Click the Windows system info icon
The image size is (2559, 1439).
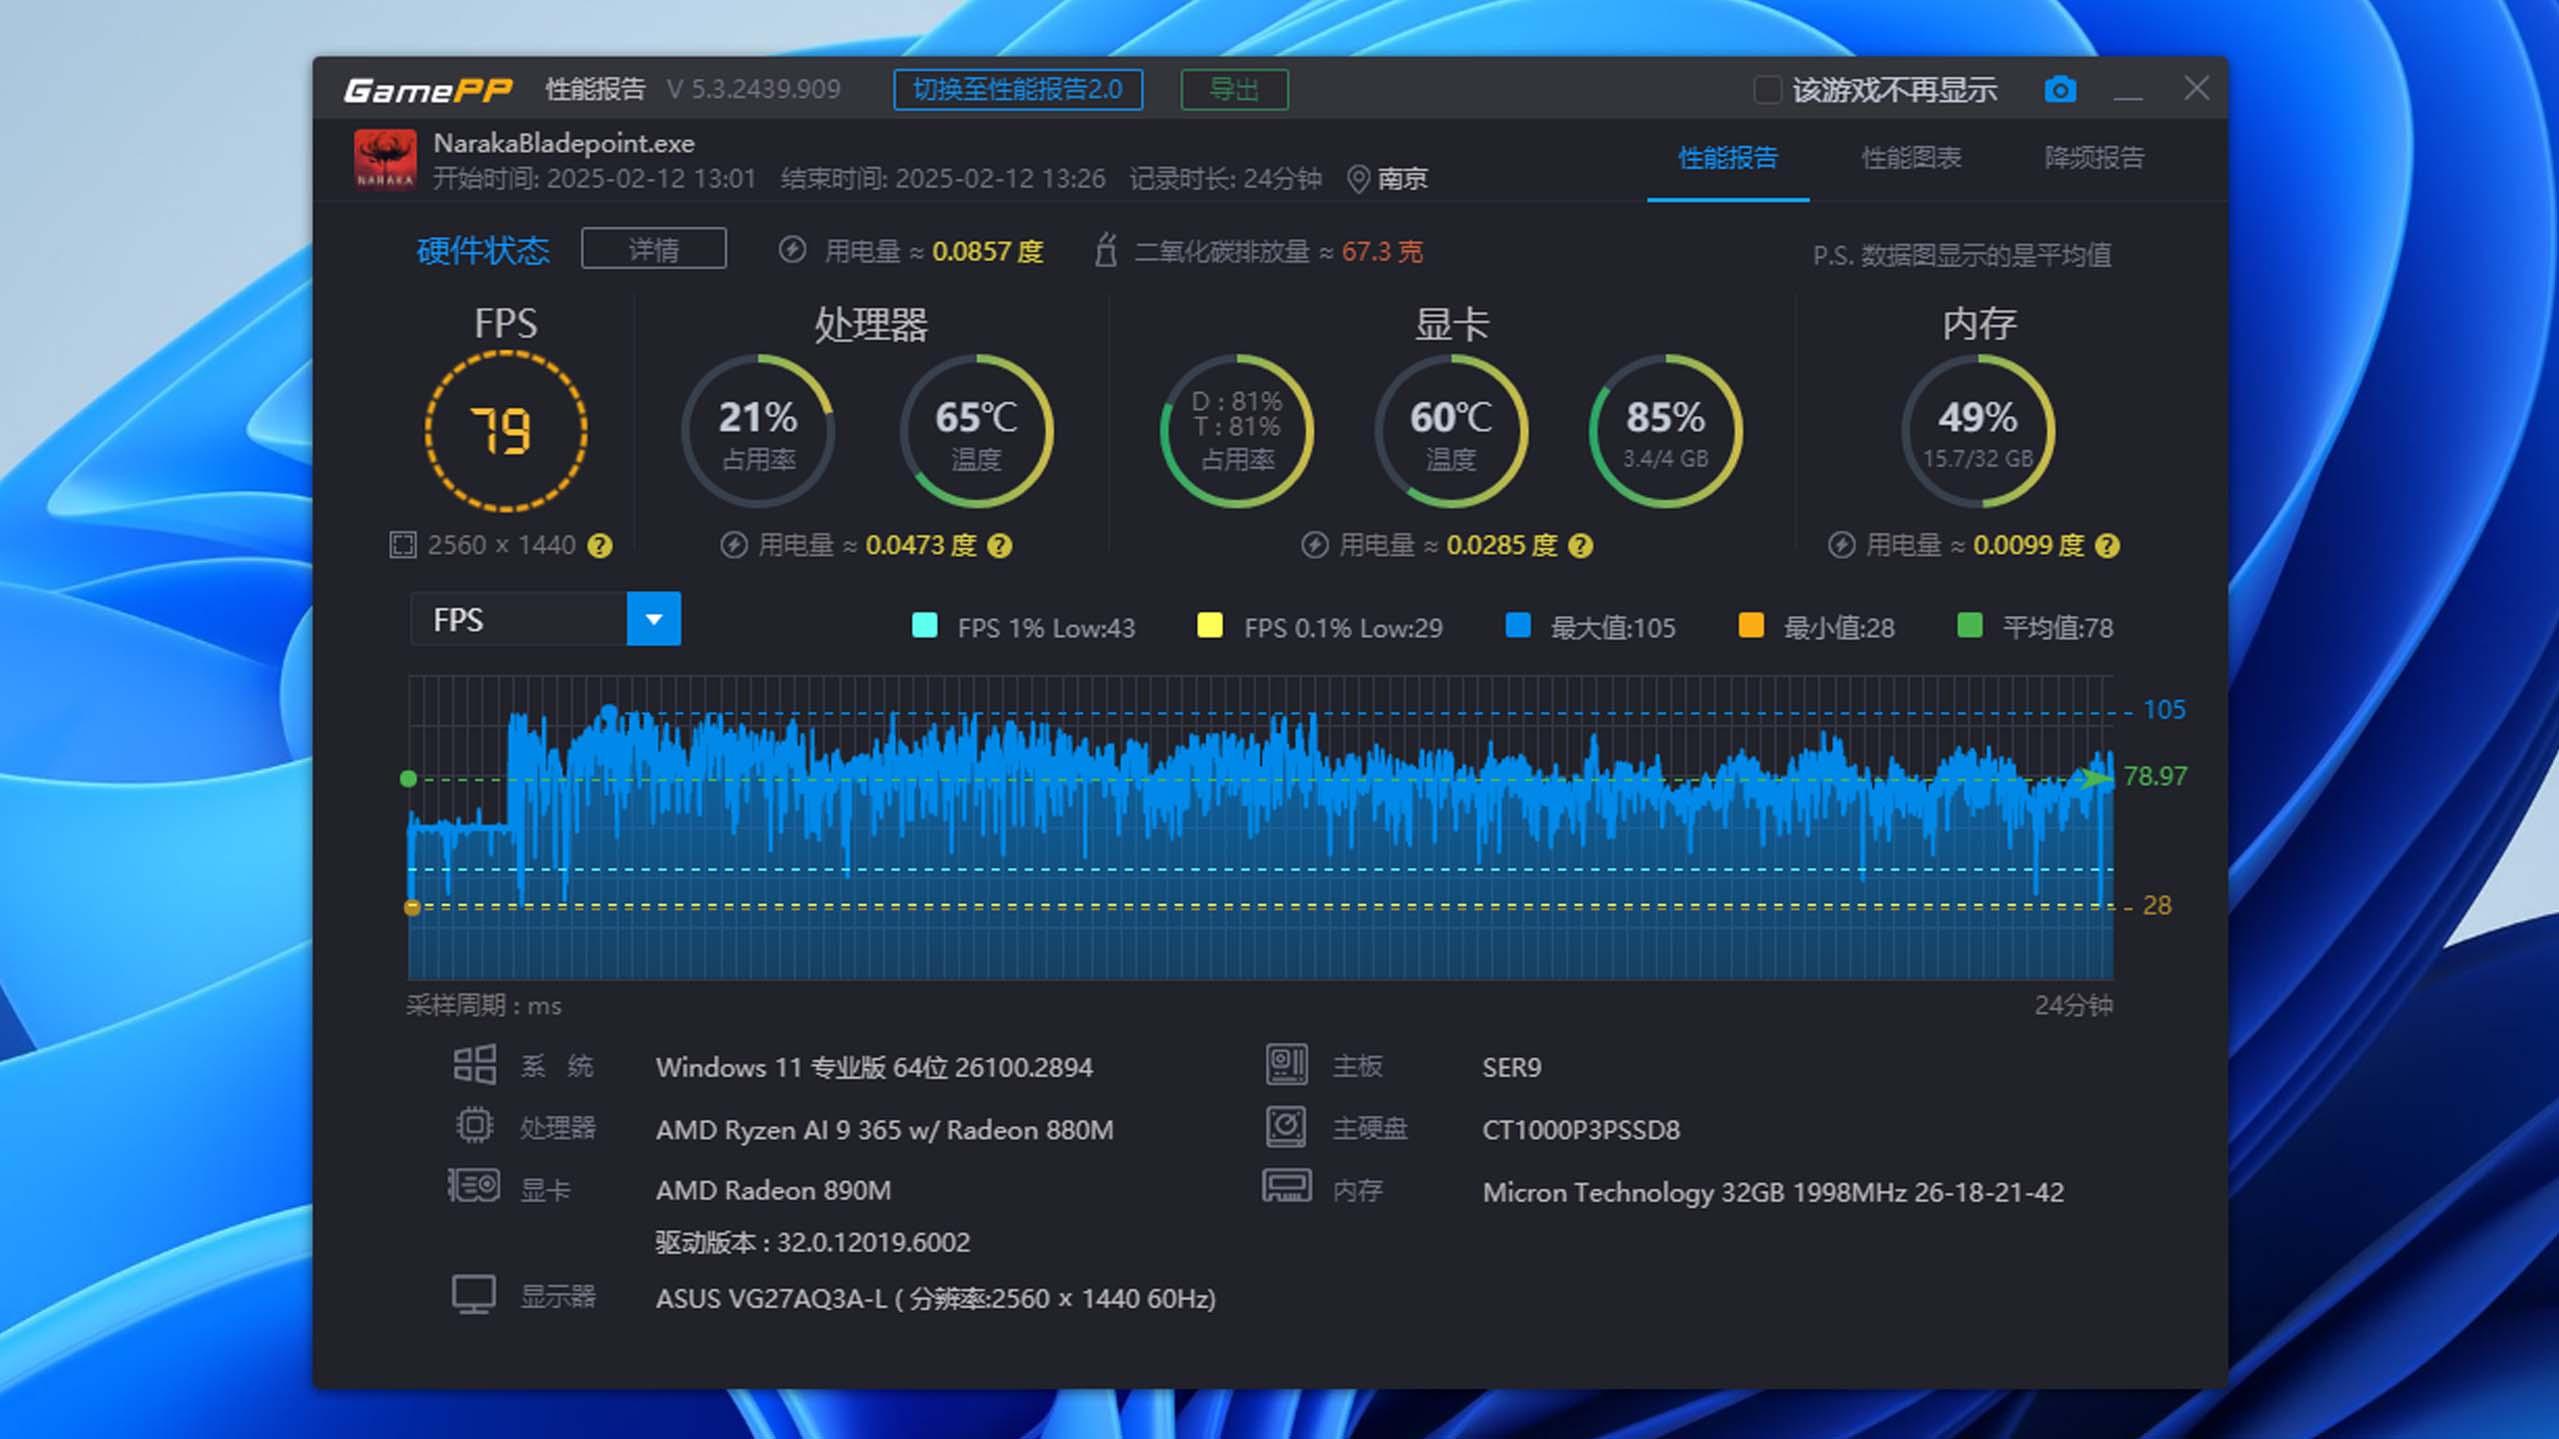[474, 1065]
